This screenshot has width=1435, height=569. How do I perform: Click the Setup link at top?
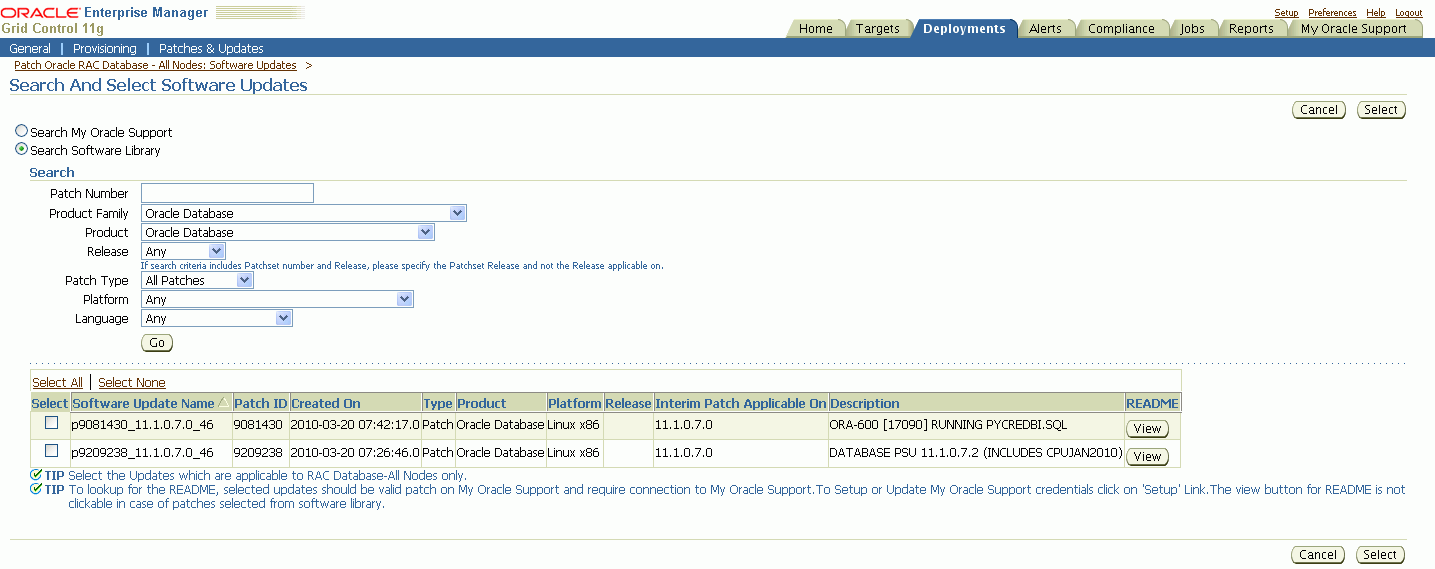tap(1286, 13)
